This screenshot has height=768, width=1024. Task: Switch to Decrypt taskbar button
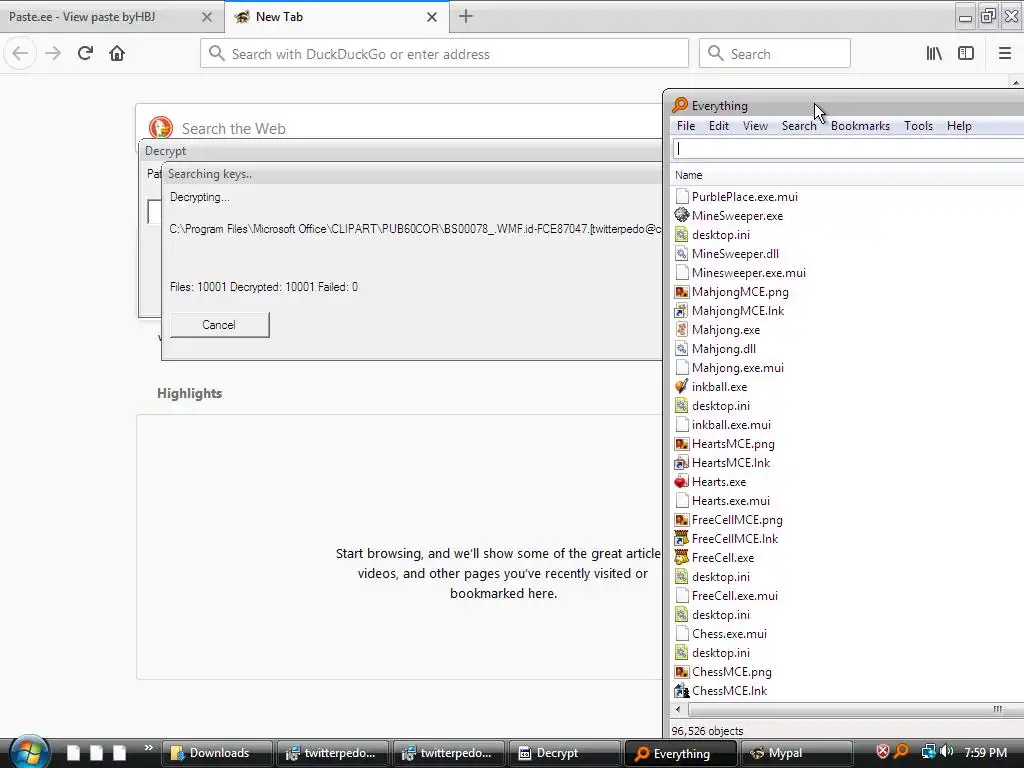tap(564, 753)
